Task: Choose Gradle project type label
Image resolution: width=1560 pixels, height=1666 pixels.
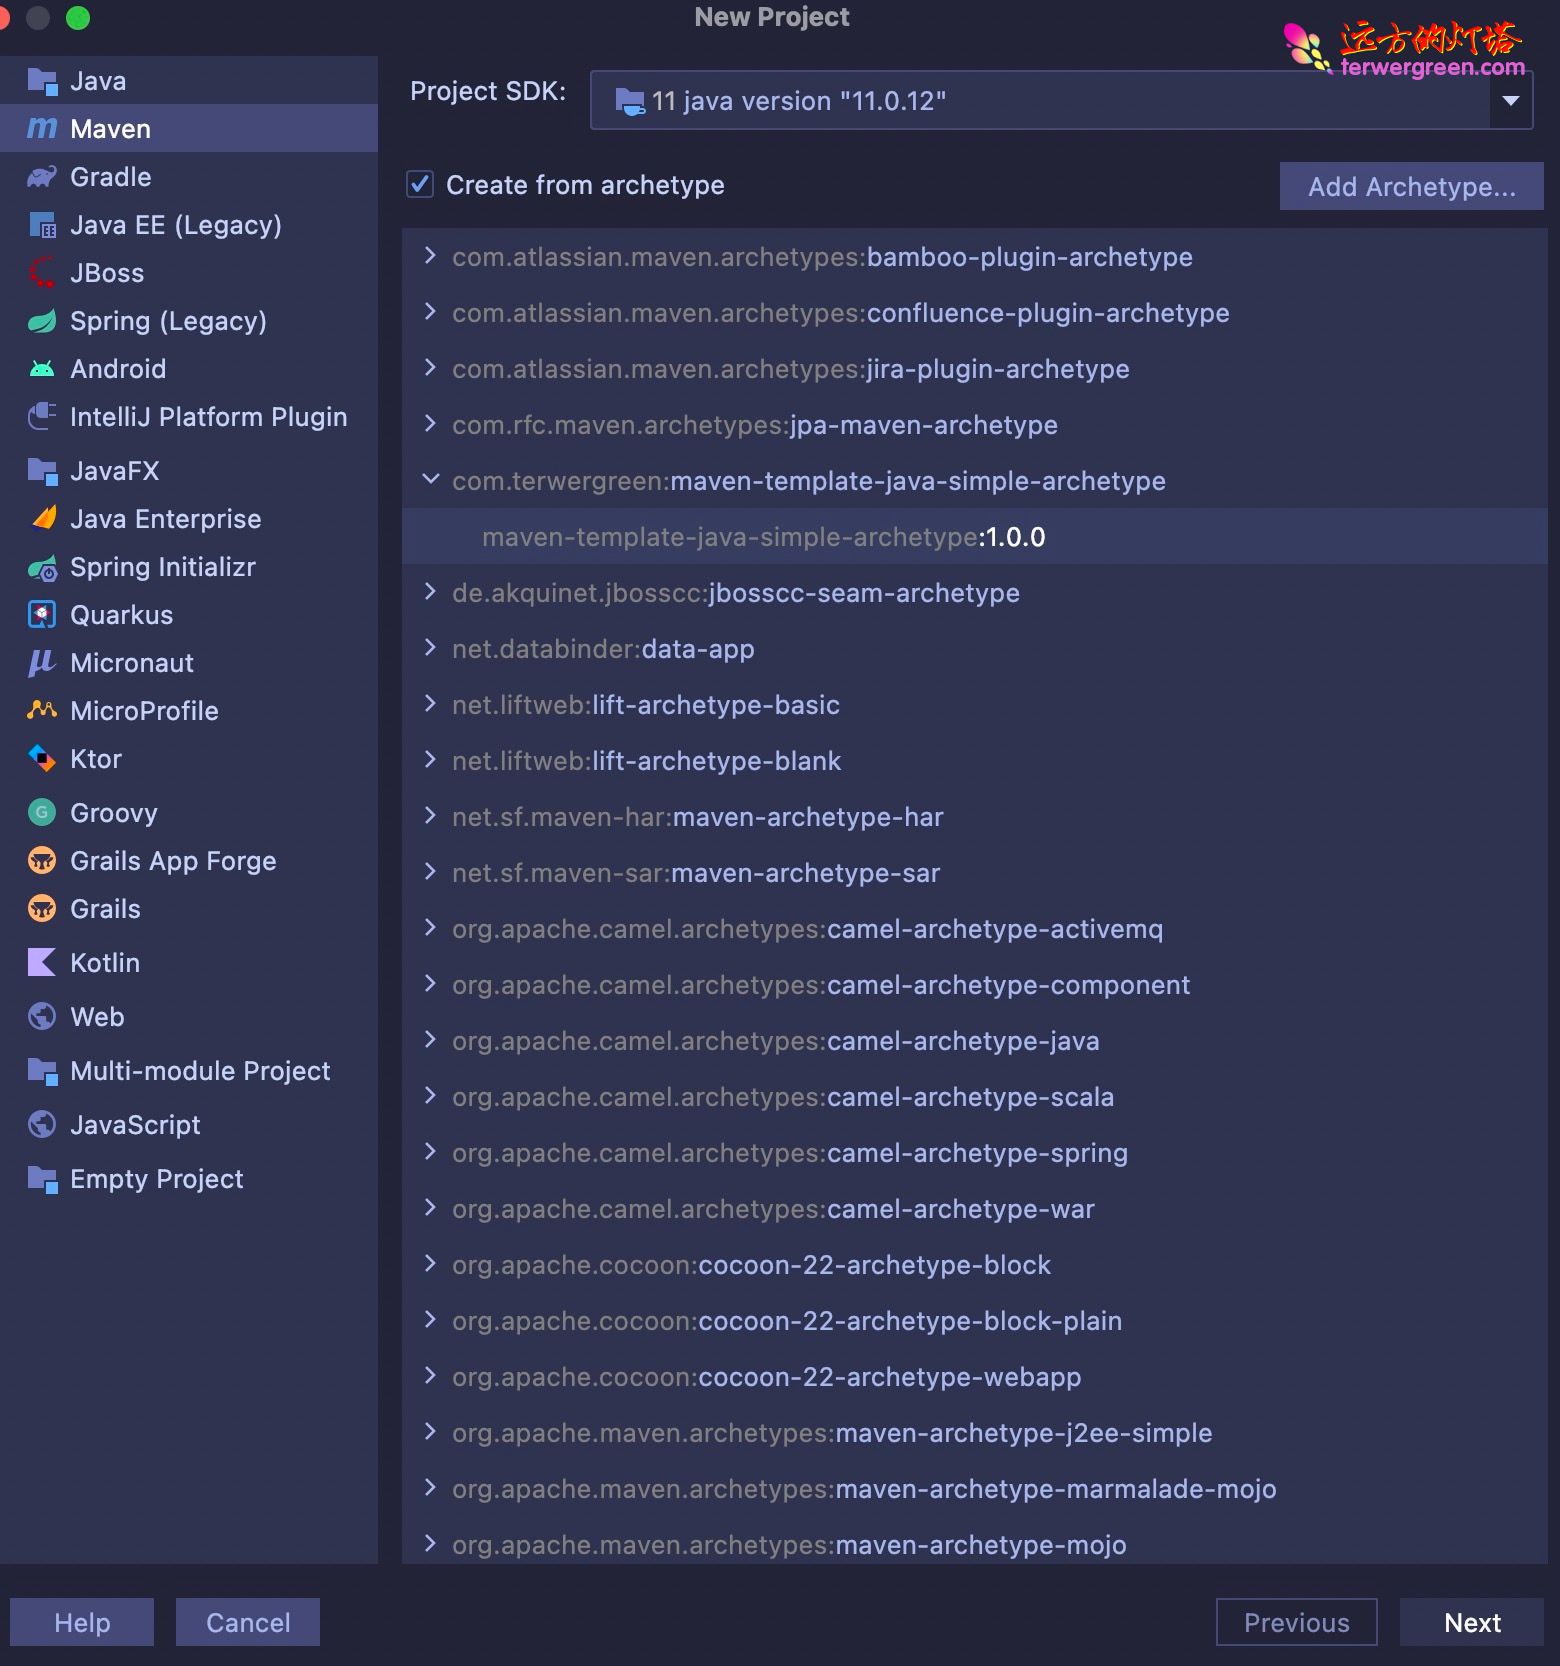Action: (x=110, y=177)
